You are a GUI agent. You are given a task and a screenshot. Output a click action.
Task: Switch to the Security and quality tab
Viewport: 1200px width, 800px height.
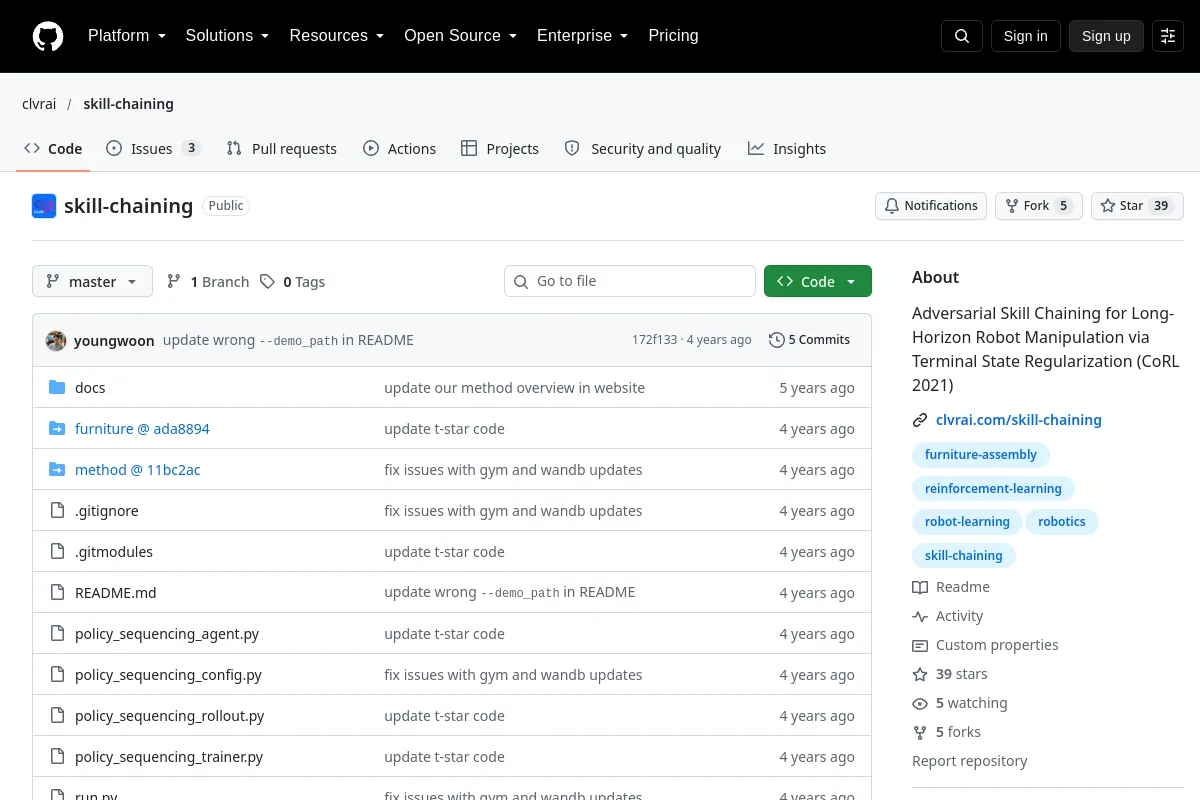(643, 149)
